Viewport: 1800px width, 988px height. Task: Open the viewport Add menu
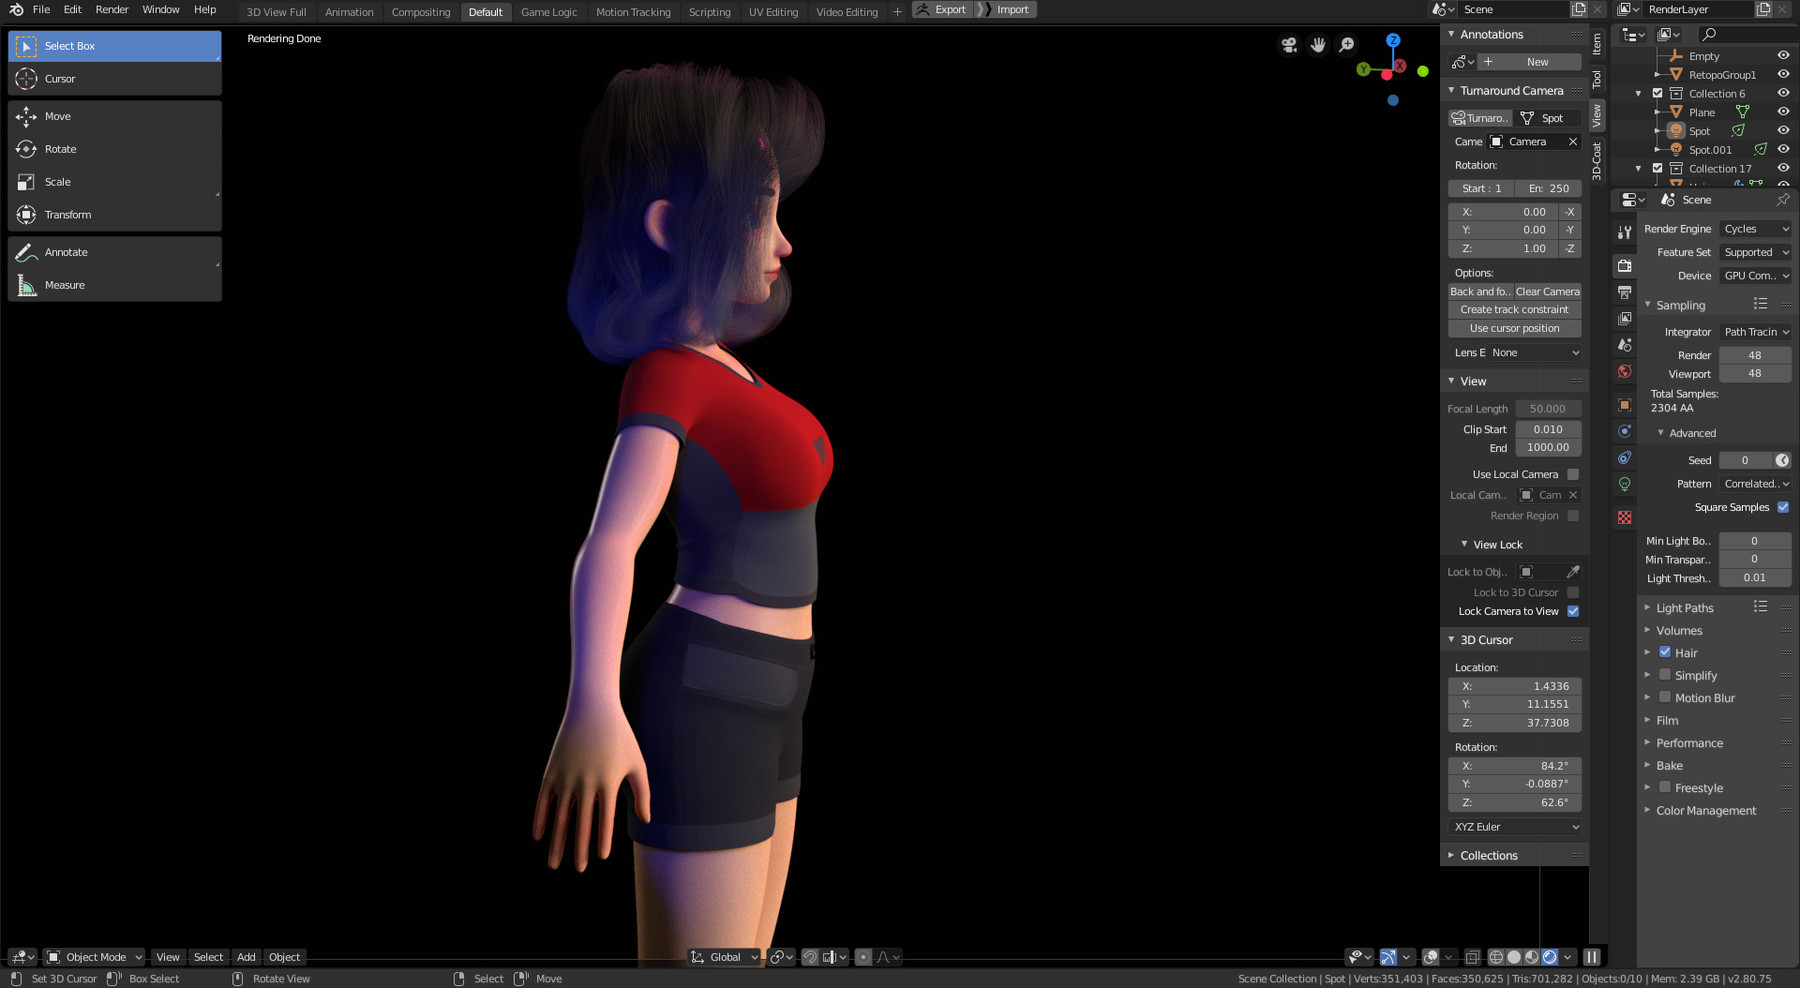click(246, 957)
